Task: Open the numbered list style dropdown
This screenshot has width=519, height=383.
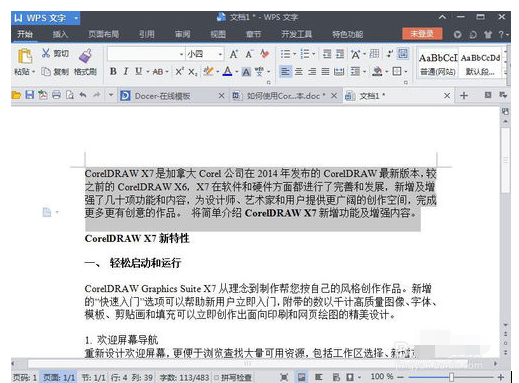Action: point(314,54)
